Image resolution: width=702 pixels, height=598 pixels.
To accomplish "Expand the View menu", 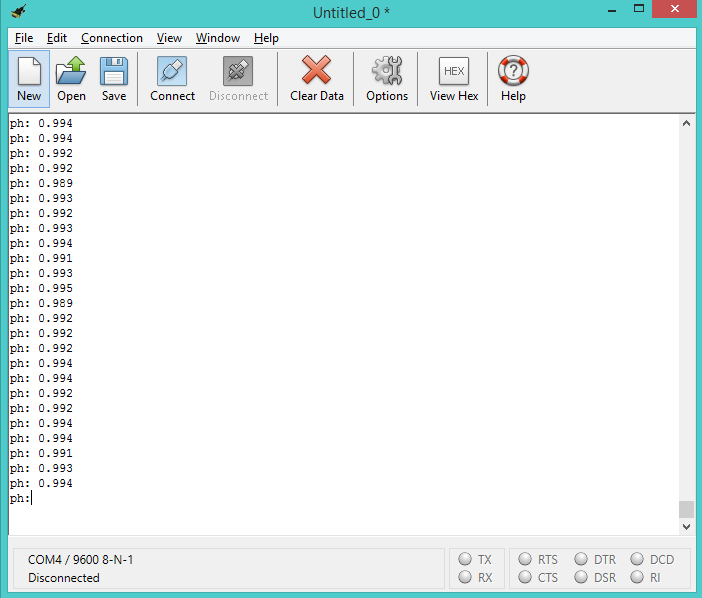I will tap(169, 38).
